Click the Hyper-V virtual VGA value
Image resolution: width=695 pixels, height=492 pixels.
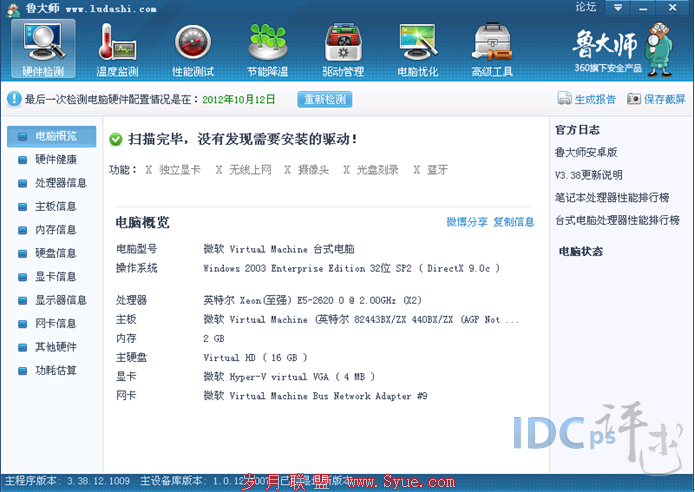point(289,377)
